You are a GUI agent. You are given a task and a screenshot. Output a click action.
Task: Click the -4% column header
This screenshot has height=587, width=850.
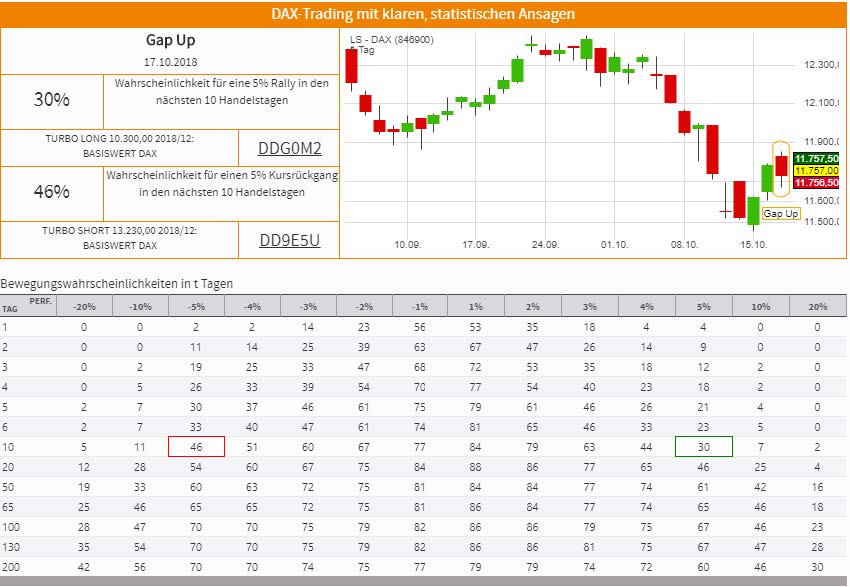[252, 306]
